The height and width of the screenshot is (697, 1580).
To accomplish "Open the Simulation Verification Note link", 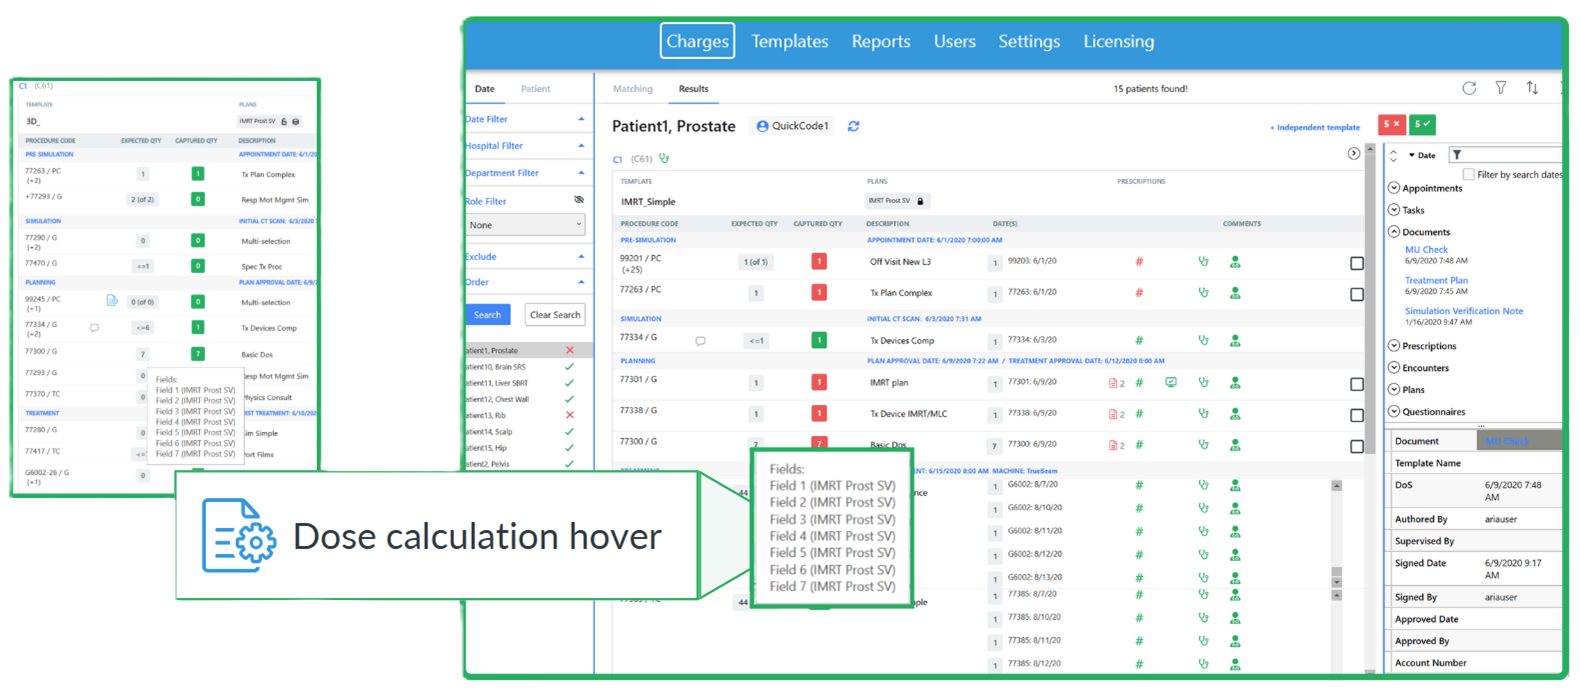I will [1464, 311].
